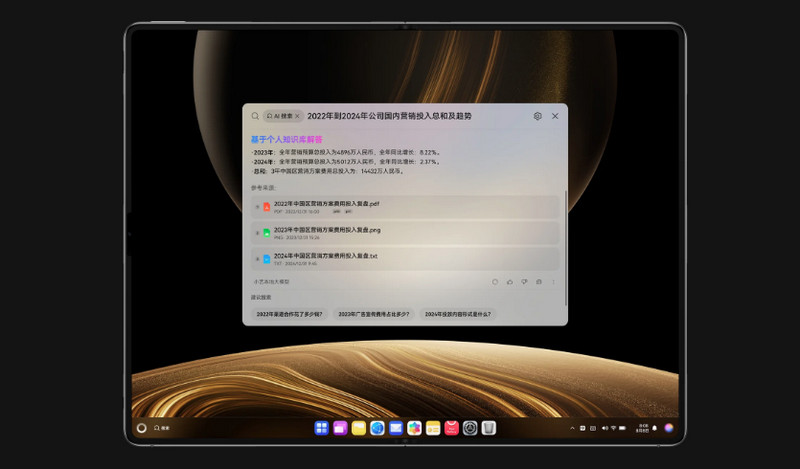Image resolution: width=800 pixels, height=469 pixels.
Task: Close the AI search panel
Action: (555, 116)
